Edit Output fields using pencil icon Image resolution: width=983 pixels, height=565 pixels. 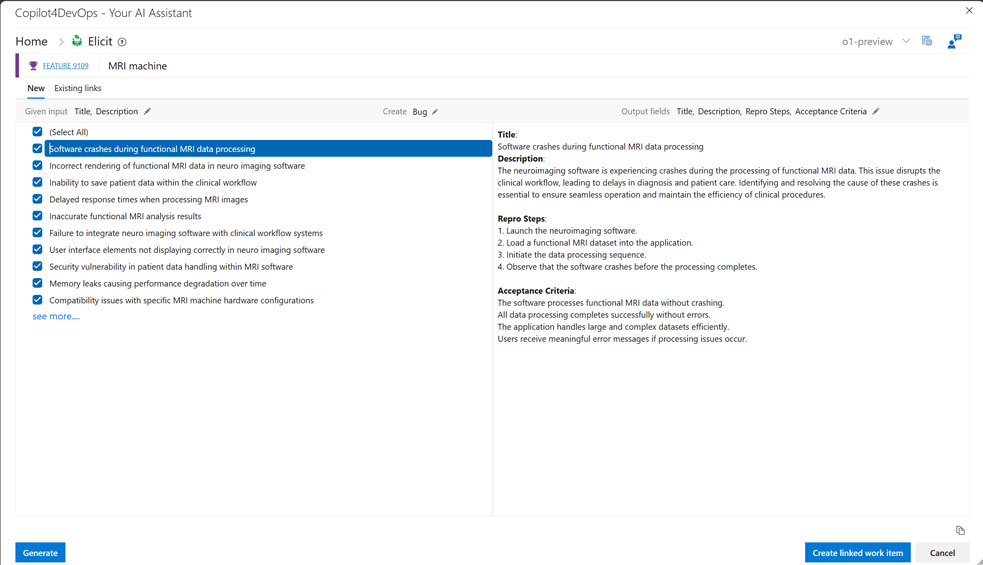pos(876,112)
